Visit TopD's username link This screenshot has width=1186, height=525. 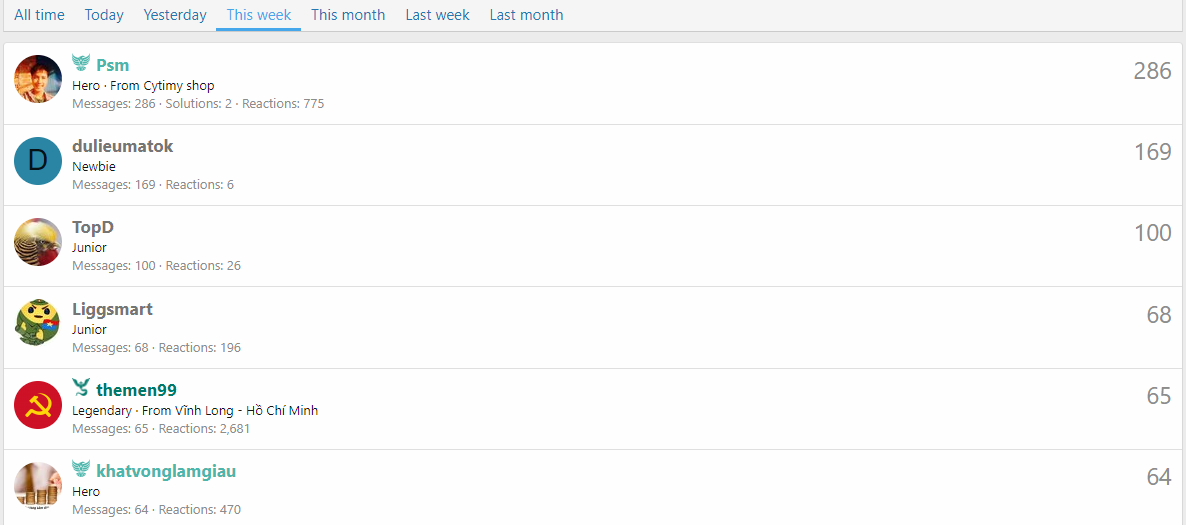pos(93,227)
